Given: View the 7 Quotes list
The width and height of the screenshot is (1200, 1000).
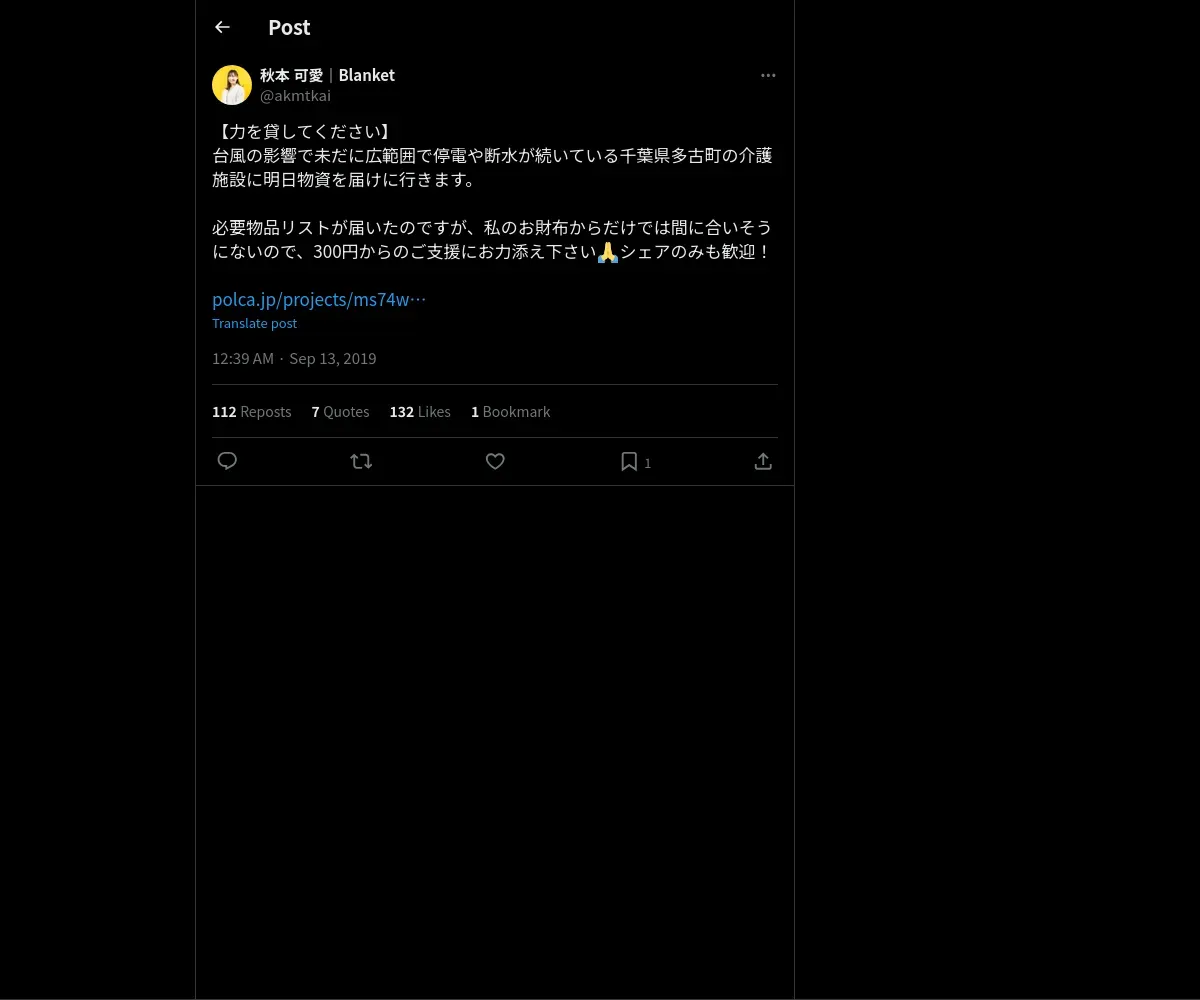Looking at the screenshot, I should [340, 412].
